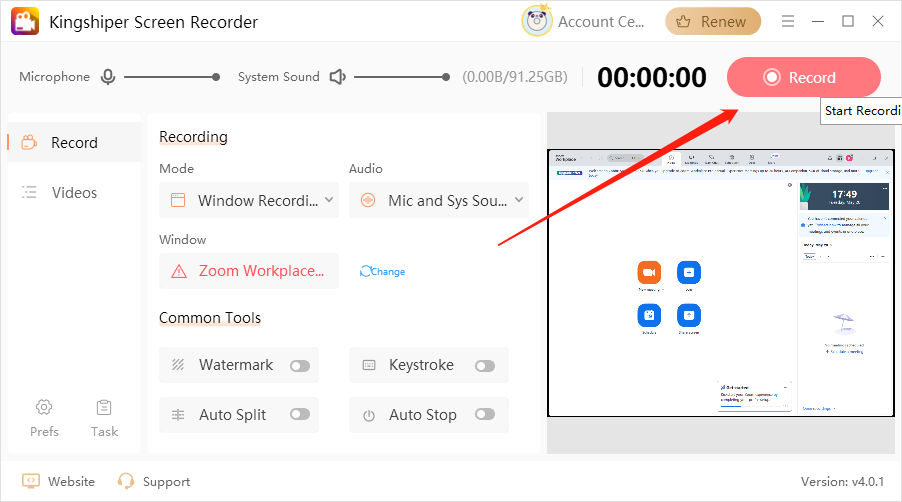Screen dimensions: 902x502
Task: Click the Auto Stop power icon
Action: point(369,415)
